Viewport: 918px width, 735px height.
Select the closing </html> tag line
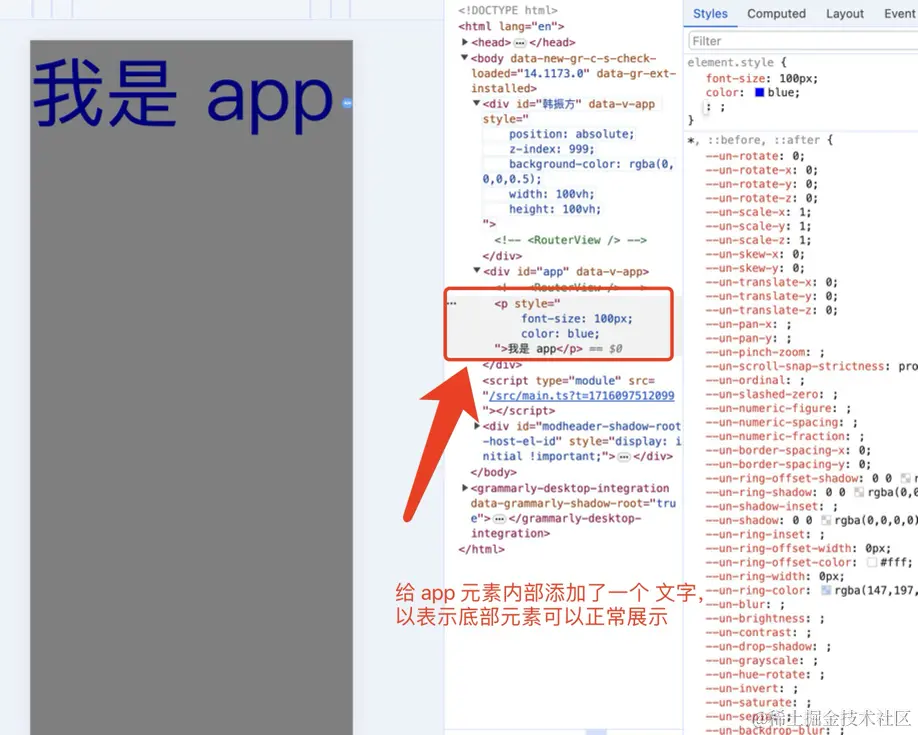[481, 549]
